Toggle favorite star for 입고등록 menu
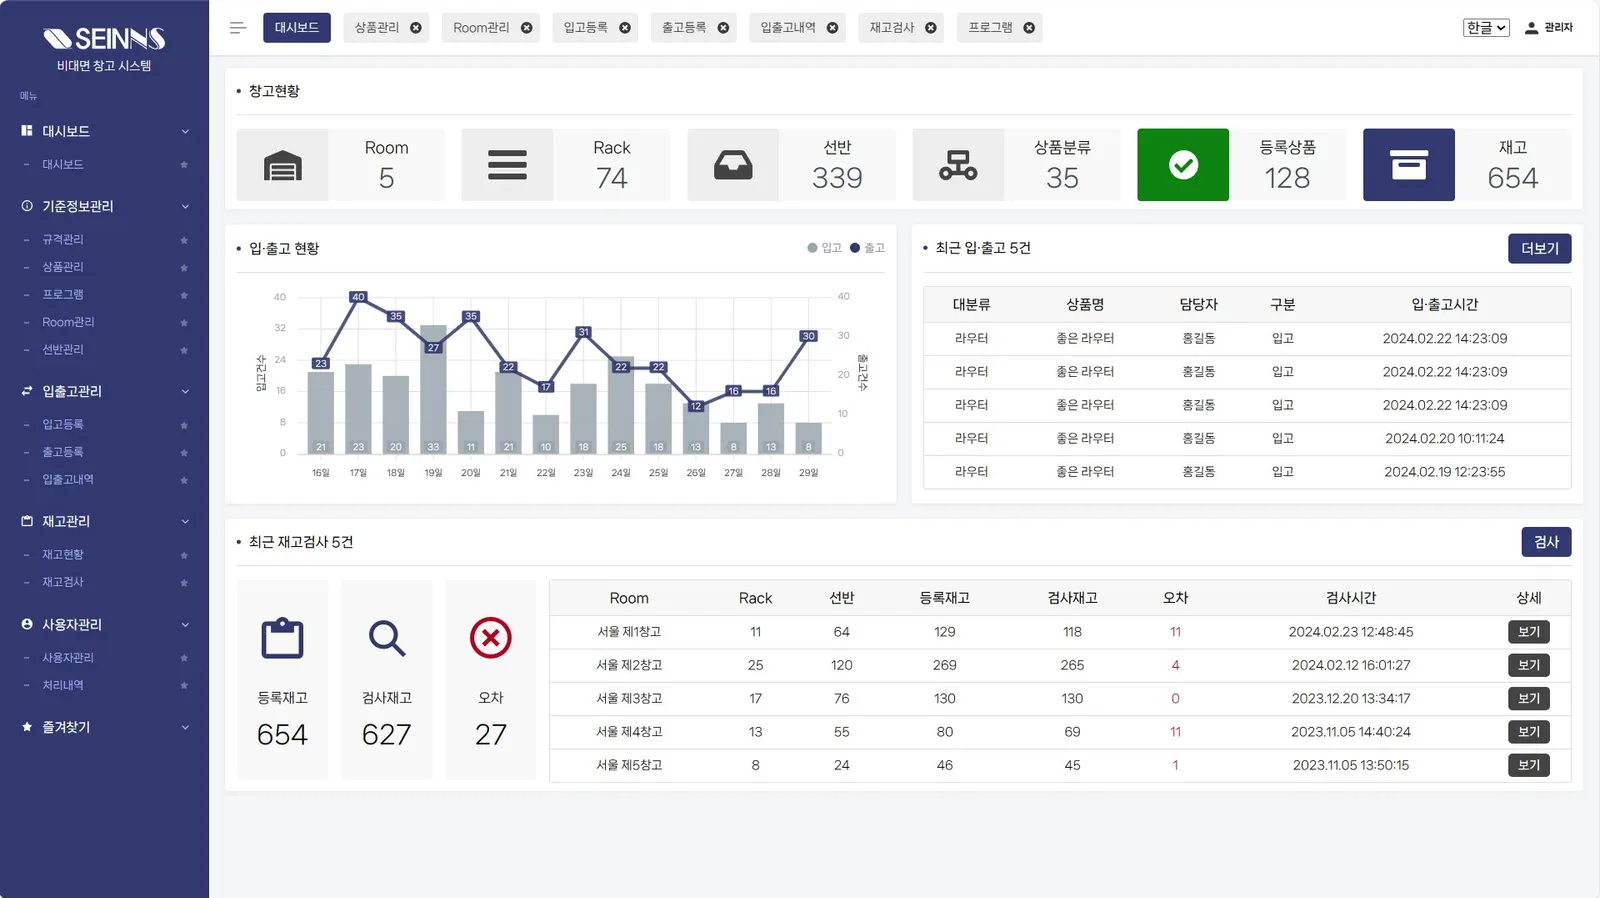Screen dimensions: 1600x898 184,425
